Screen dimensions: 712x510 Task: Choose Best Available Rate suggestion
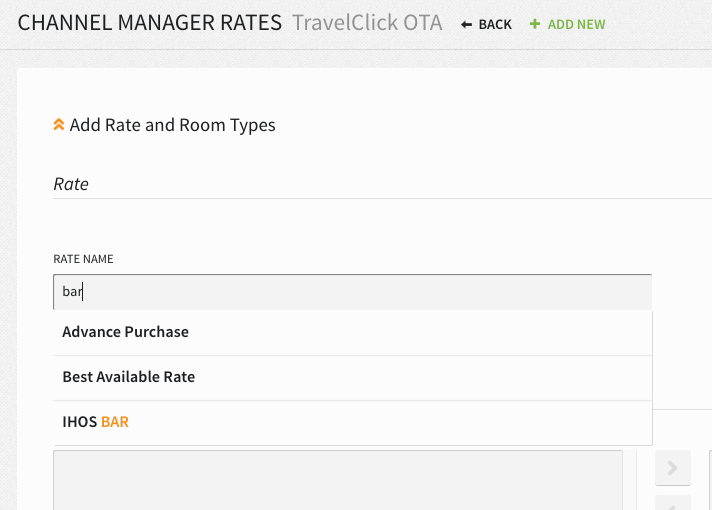352,377
